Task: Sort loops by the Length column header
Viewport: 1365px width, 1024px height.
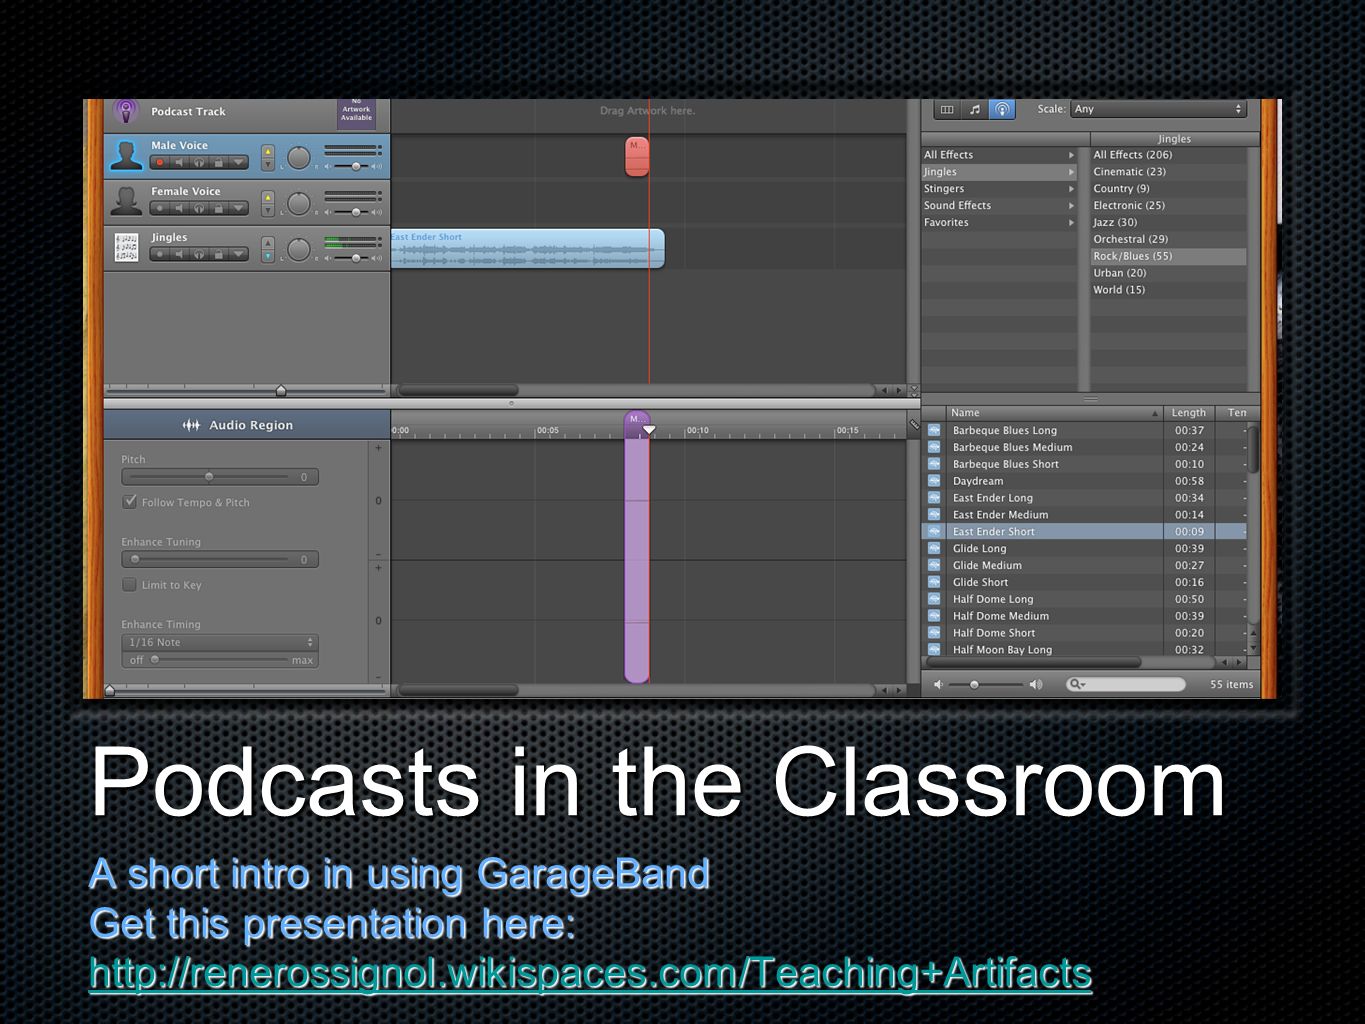Action: point(1190,413)
